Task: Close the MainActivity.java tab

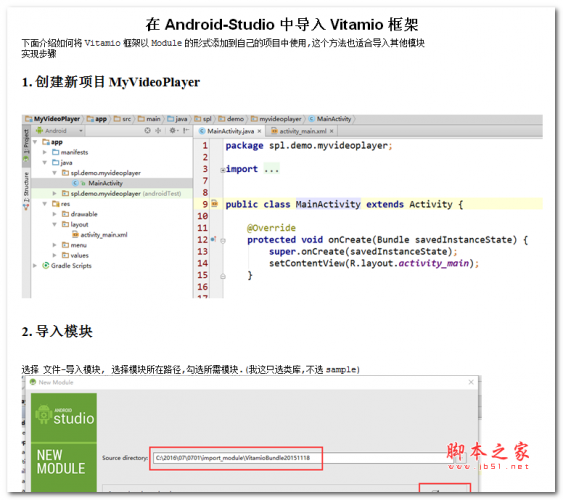Action: point(259,131)
